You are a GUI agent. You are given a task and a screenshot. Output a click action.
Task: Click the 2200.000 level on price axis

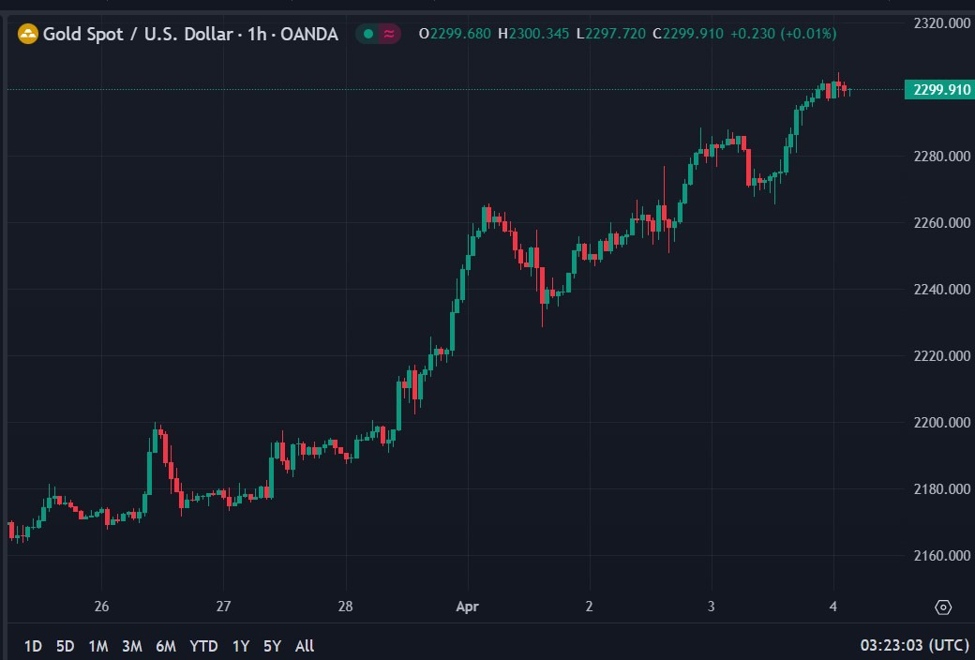click(x=941, y=422)
